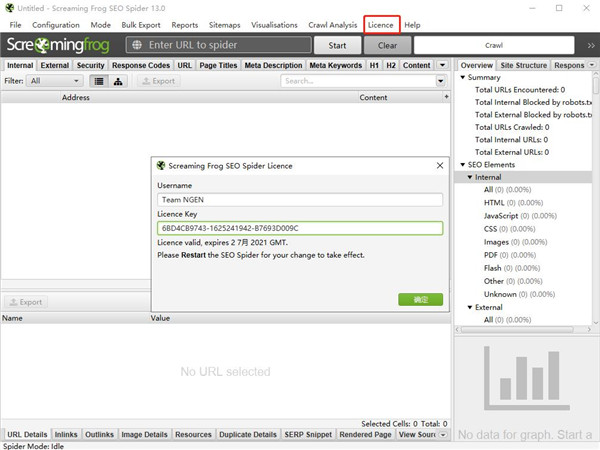
Task: Close the Licence dialog with X
Action: pos(437,165)
